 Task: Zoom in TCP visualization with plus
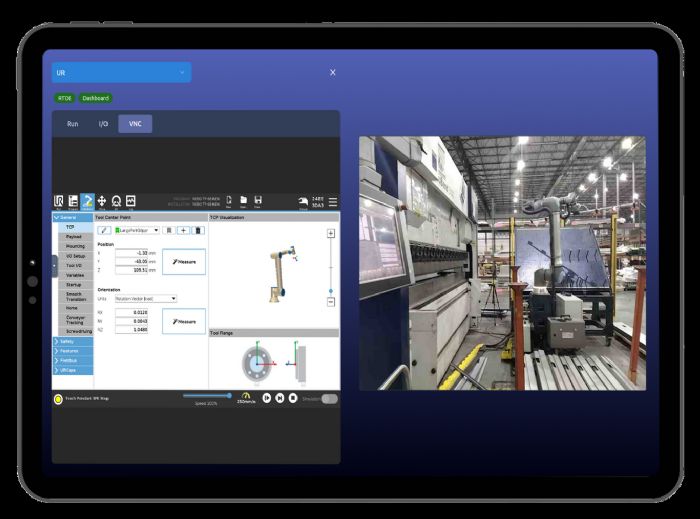click(331, 233)
